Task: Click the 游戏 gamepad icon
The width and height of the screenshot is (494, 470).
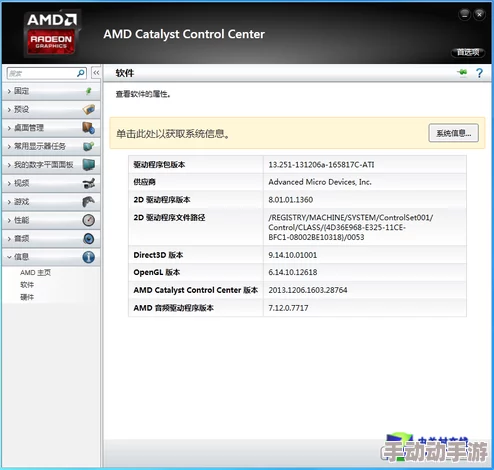Action: coord(89,201)
